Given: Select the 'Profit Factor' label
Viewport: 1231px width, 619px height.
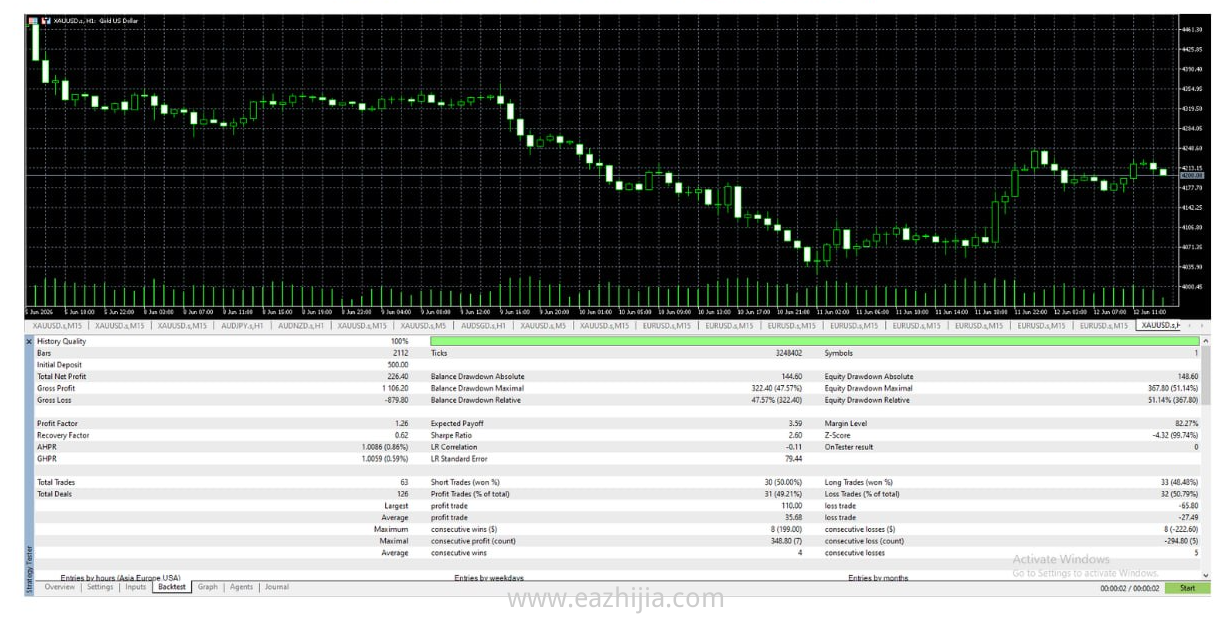Looking at the screenshot, I should [x=56, y=424].
